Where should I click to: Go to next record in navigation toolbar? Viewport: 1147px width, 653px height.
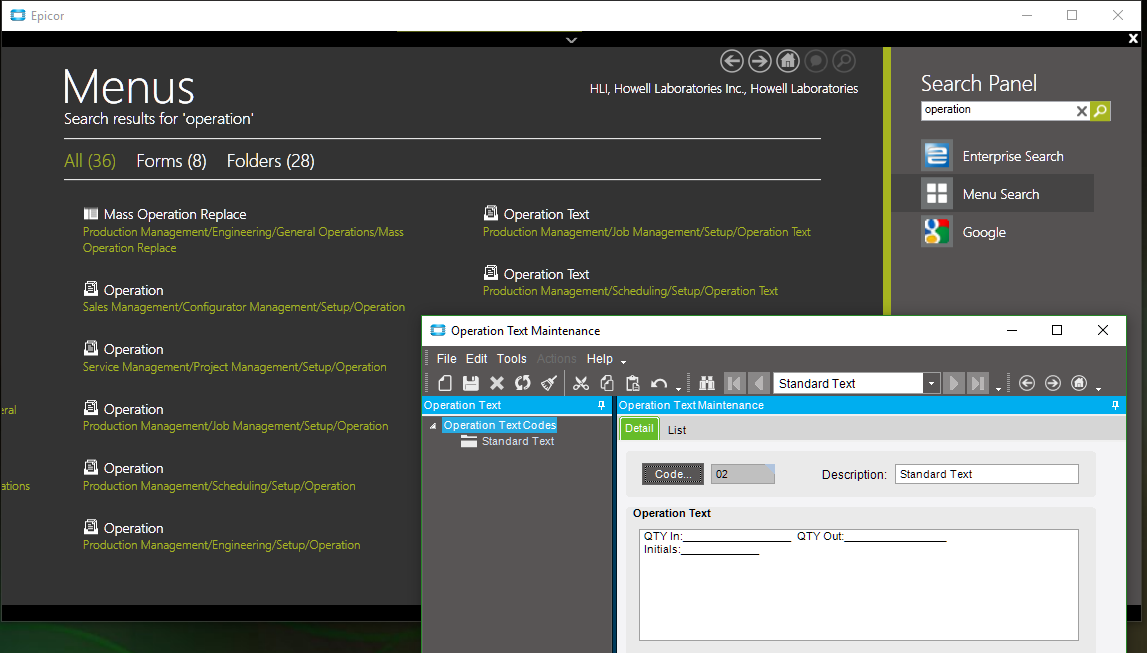point(953,383)
